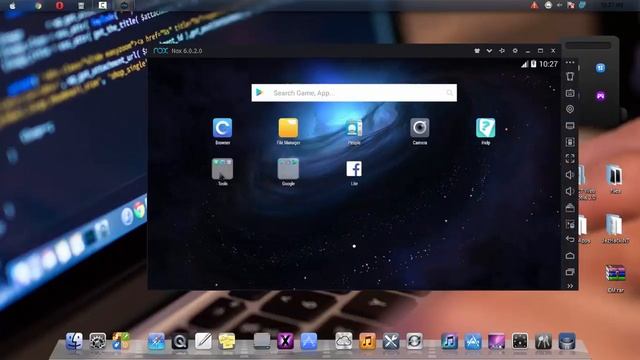Screen dimensions: 640x360
Task: Open the WinRAR archive on desktop
Action: [x=615, y=274]
